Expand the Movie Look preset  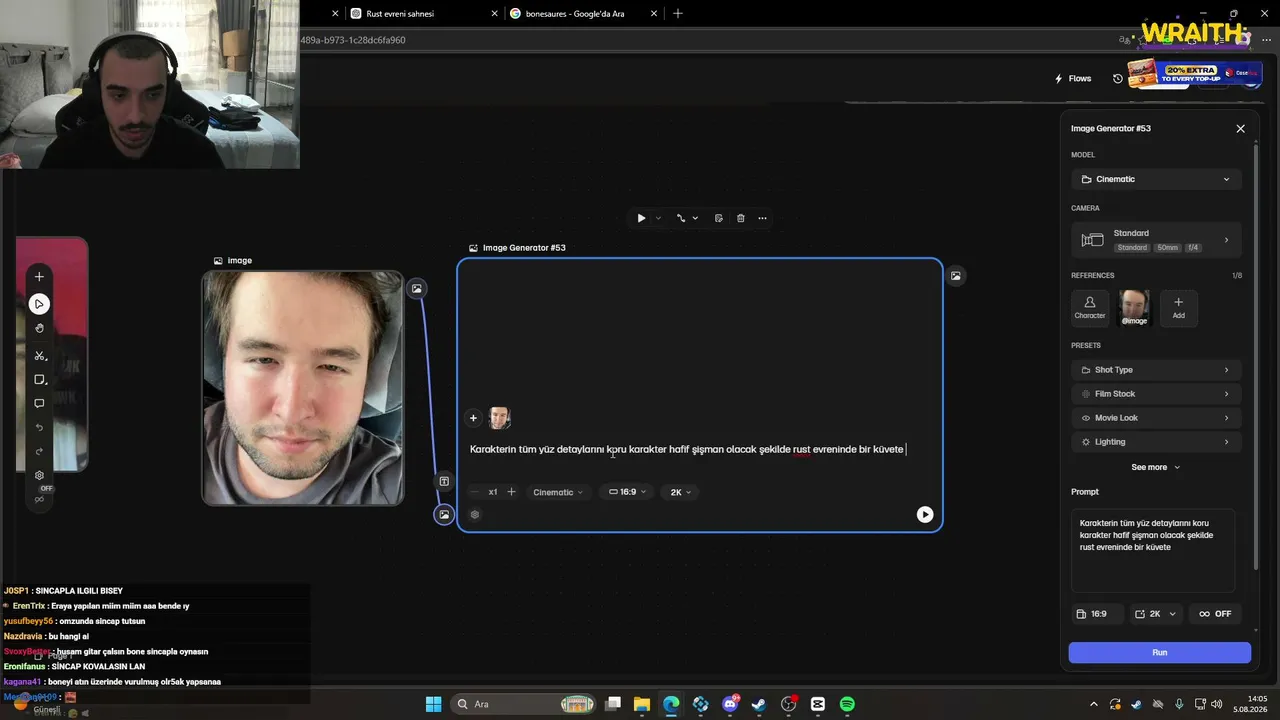1156,418
